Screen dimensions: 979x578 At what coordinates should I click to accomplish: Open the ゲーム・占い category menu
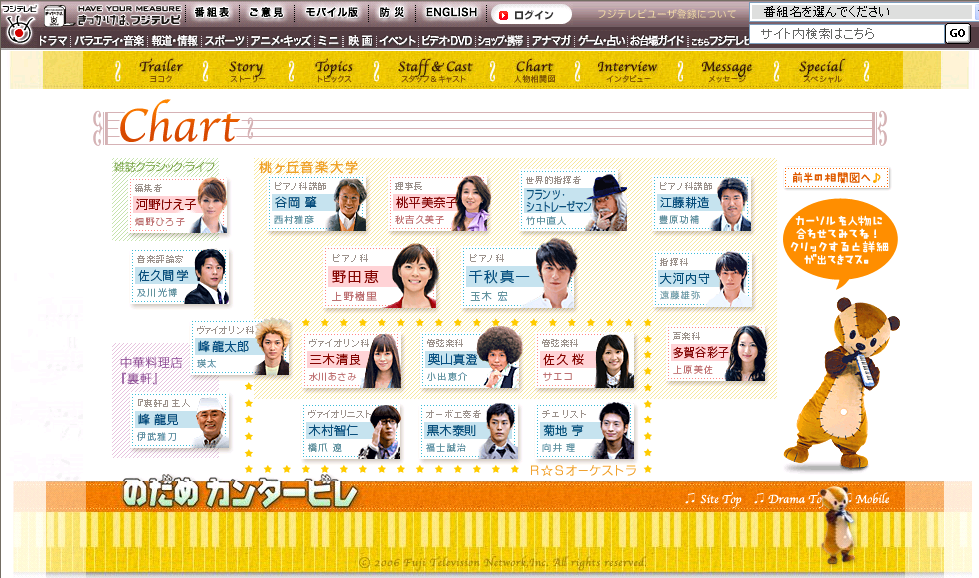point(601,41)
